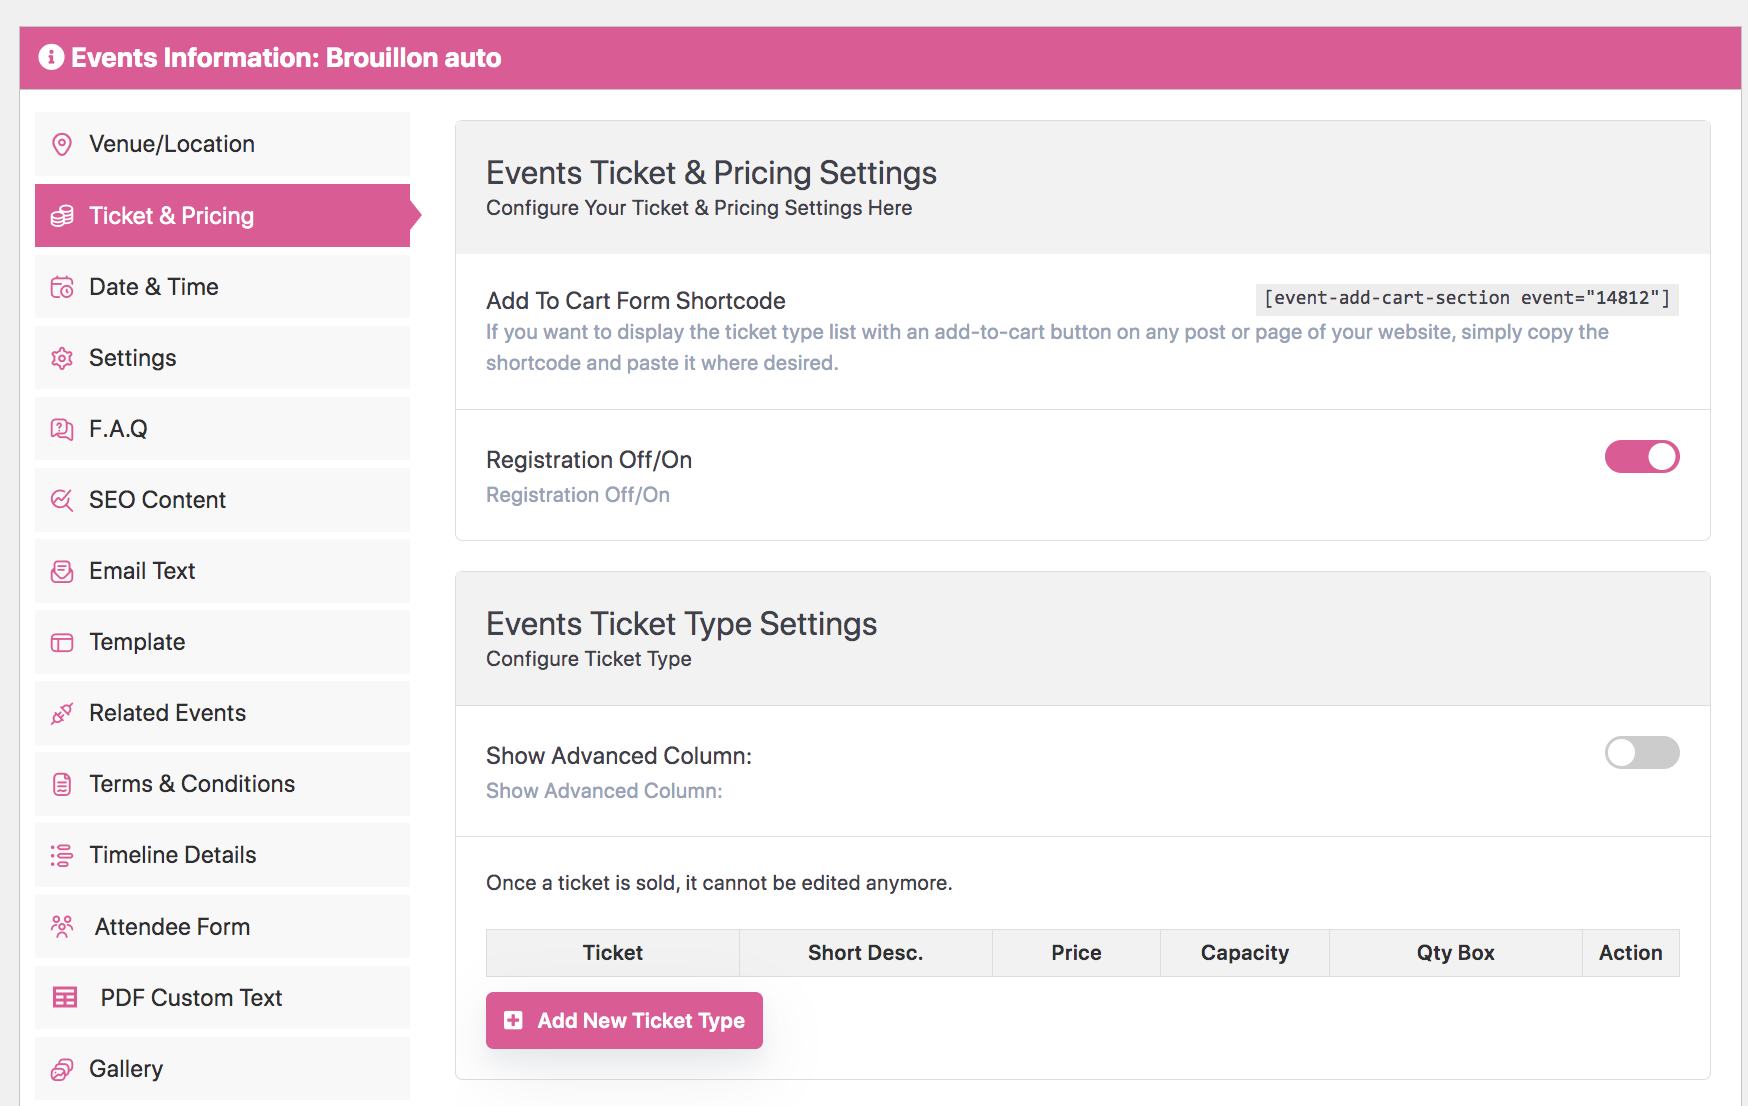Click the Venue/Location map pin icon

coord(62,145)
